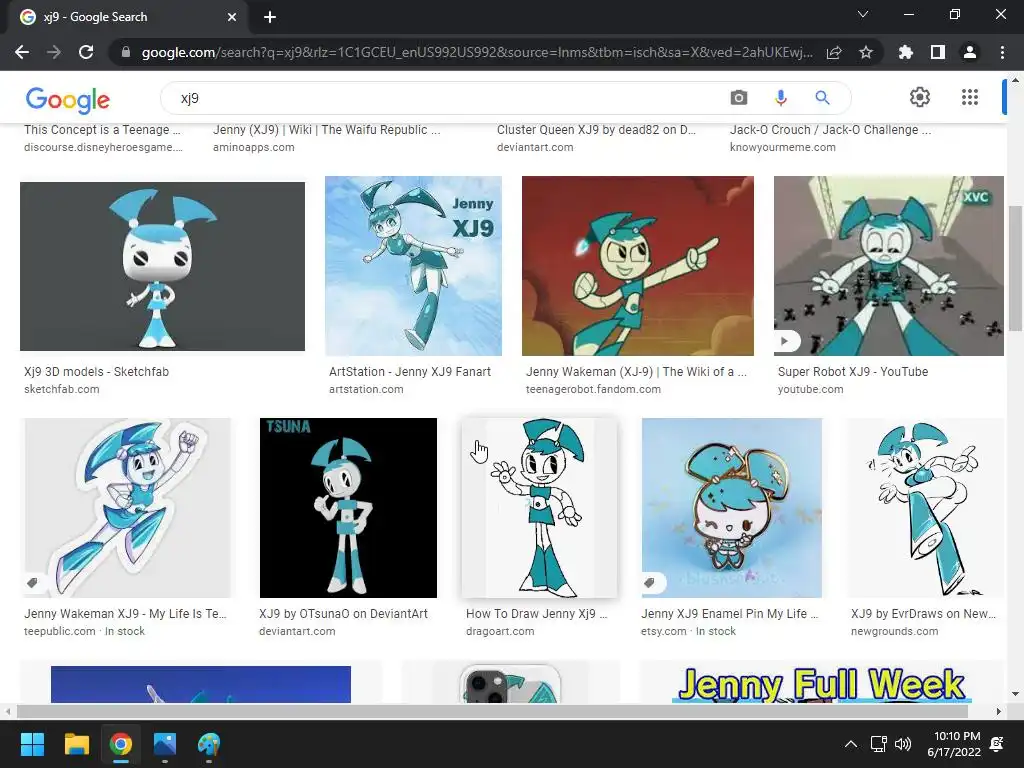Click the teenagerobot.fandom.com source text
The width and height of the screenshot is (1024, 768).
click(594, 389)
